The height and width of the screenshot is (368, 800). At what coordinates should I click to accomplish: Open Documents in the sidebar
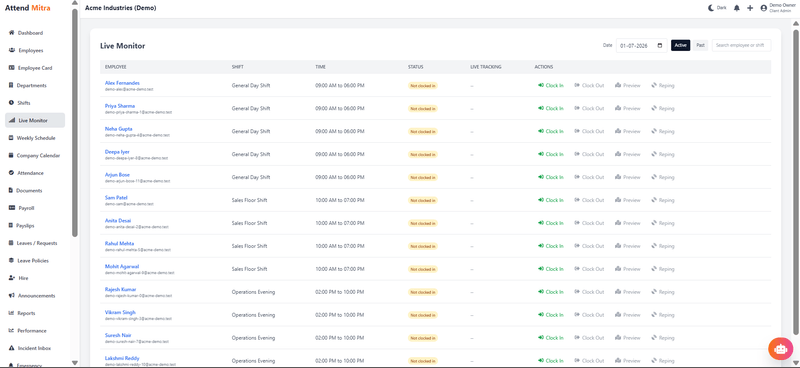[25, 190]
